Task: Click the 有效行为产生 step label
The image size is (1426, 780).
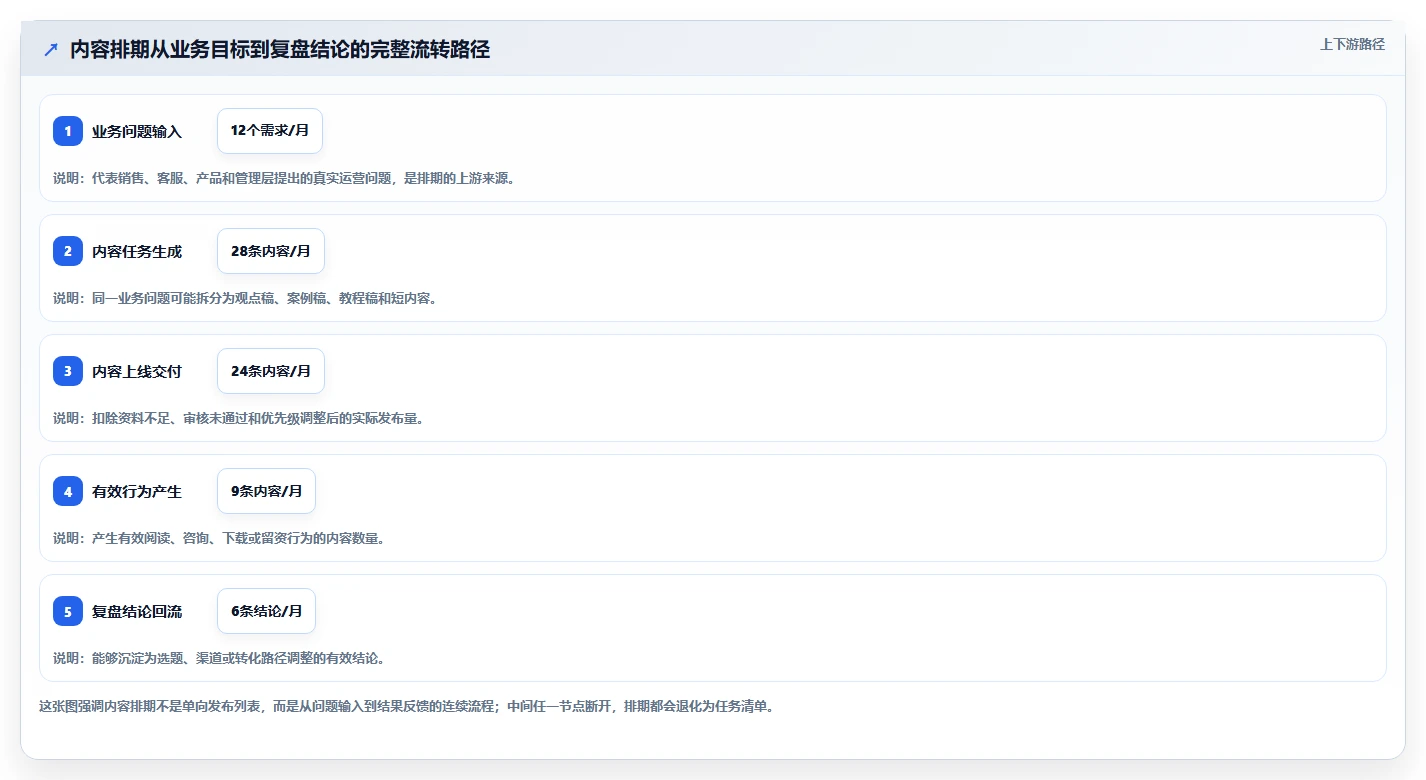Action: coord(137,491)
